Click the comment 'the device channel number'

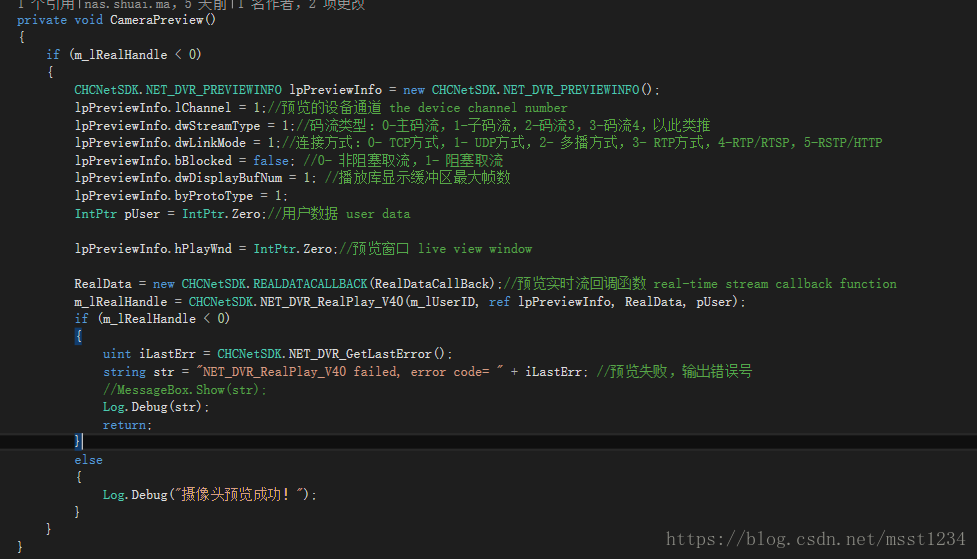point(478,108)
